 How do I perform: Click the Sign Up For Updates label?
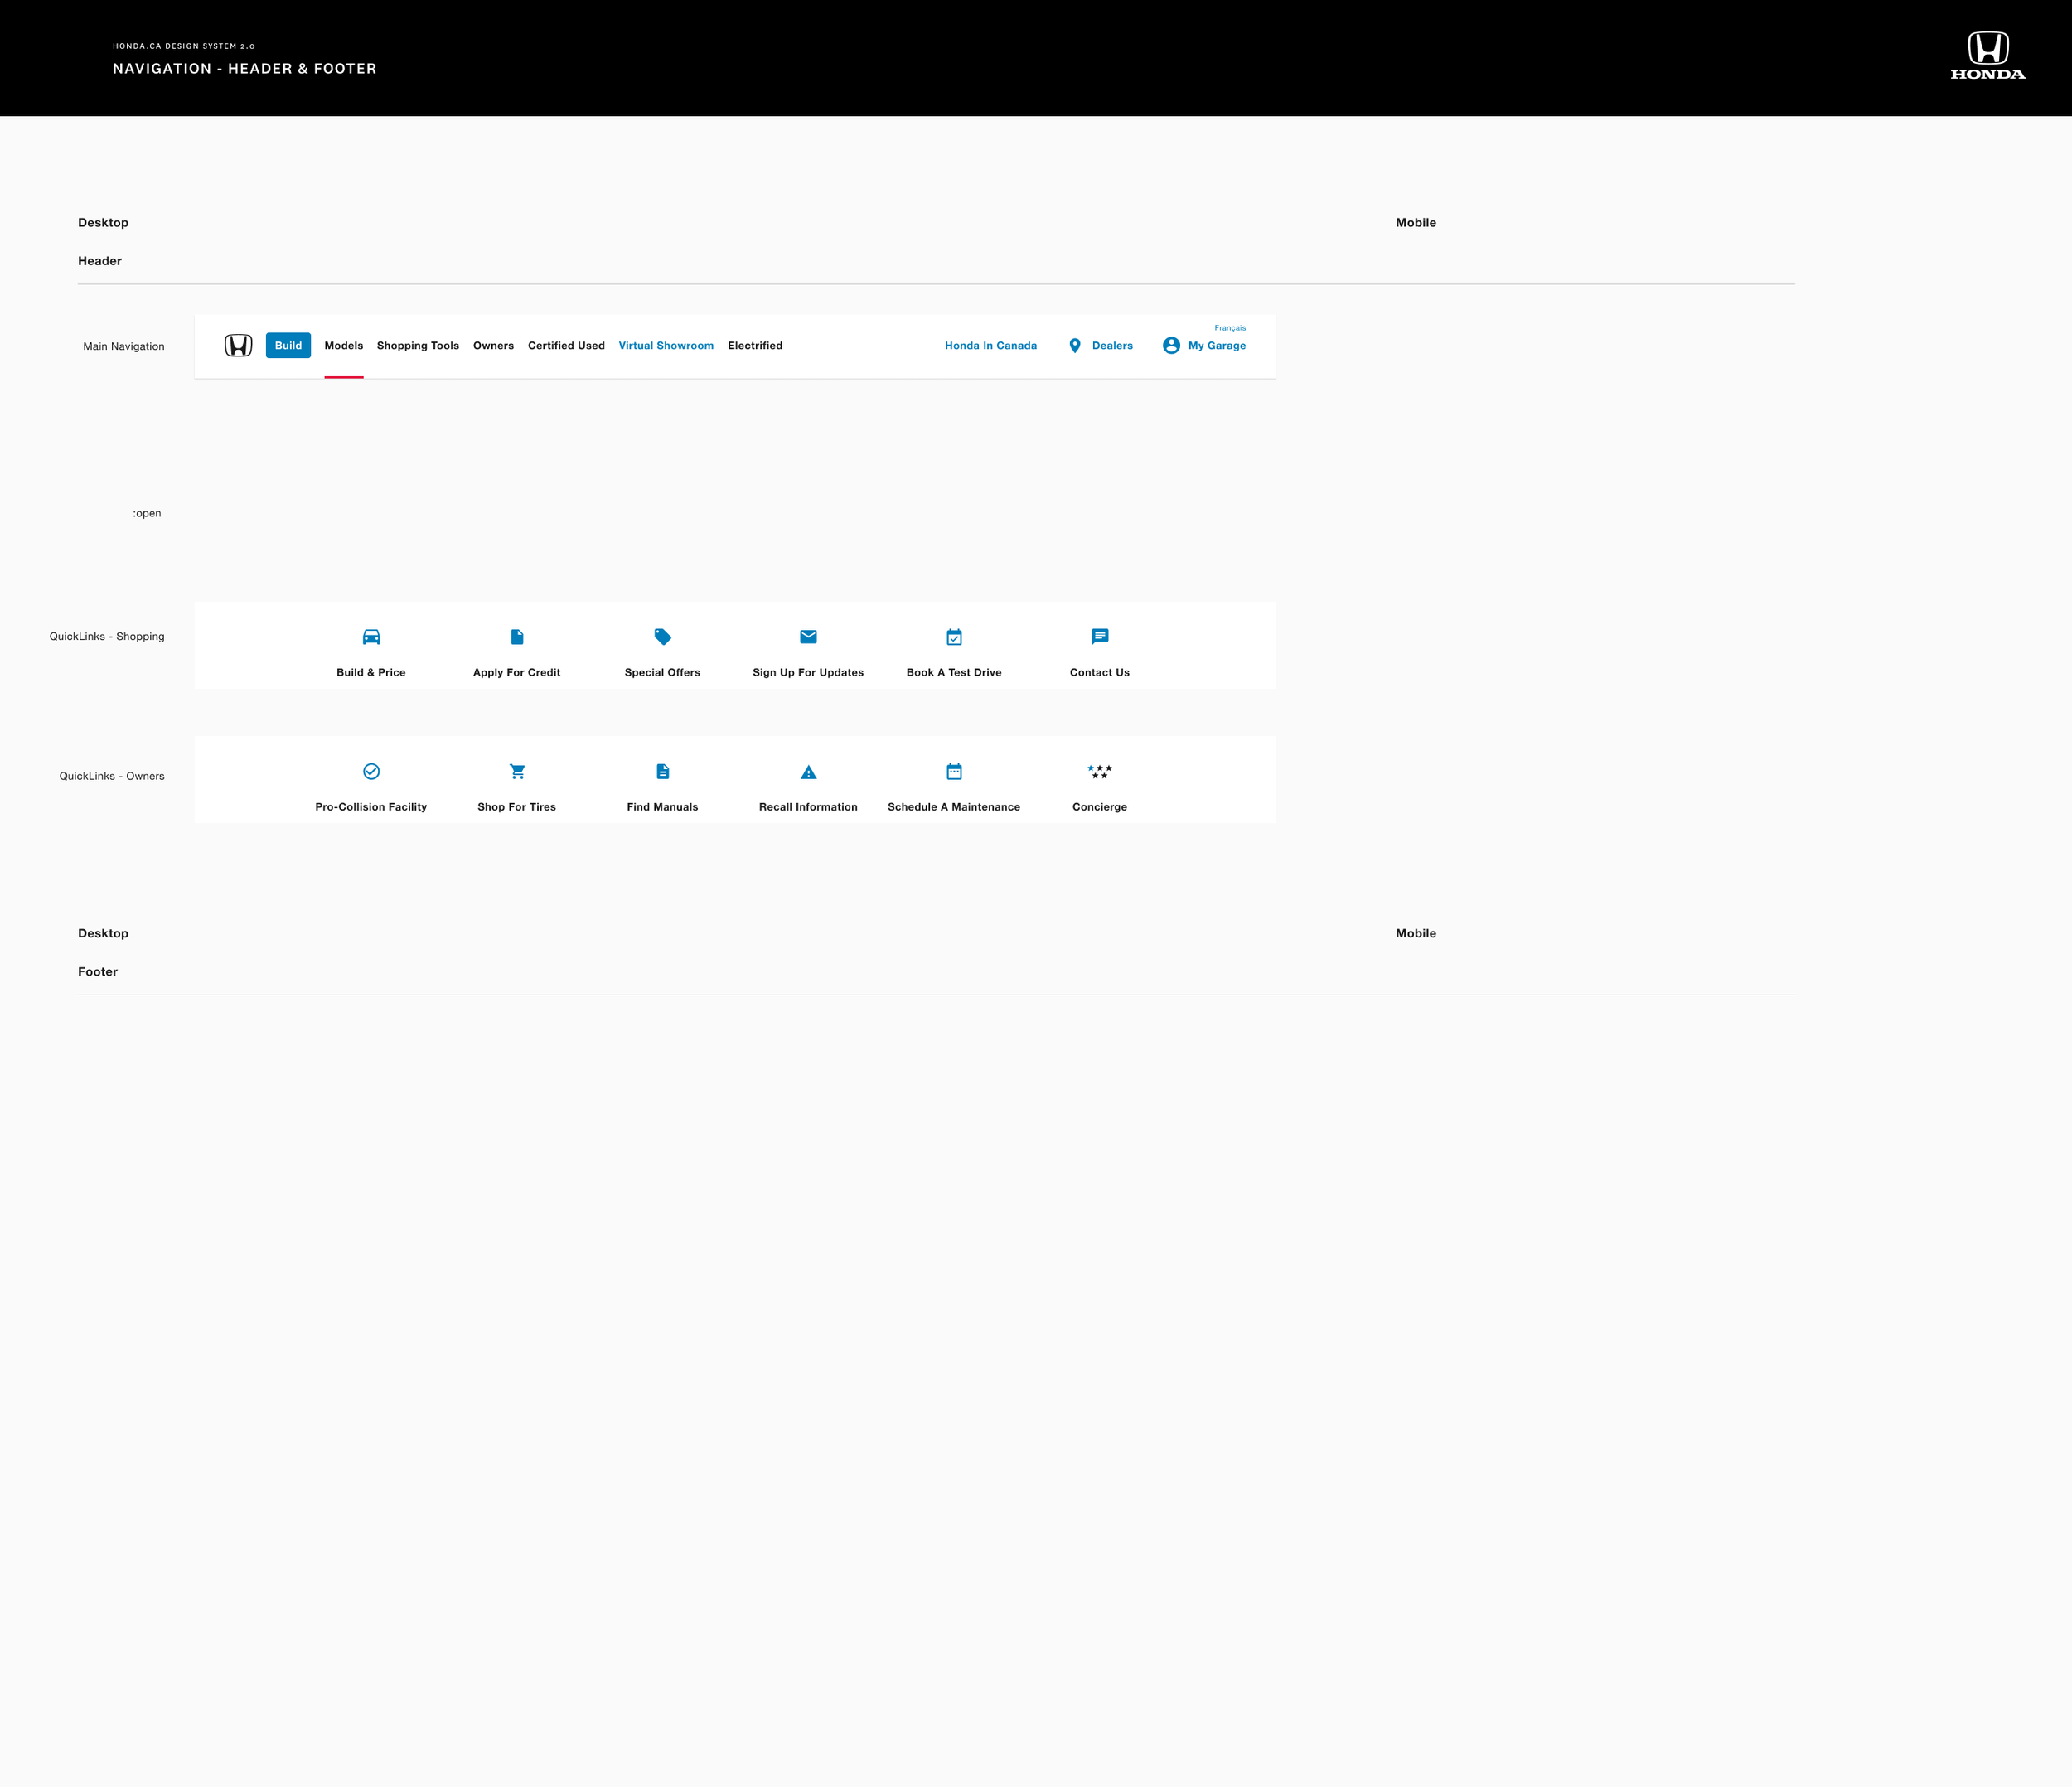tap(808, 673)
